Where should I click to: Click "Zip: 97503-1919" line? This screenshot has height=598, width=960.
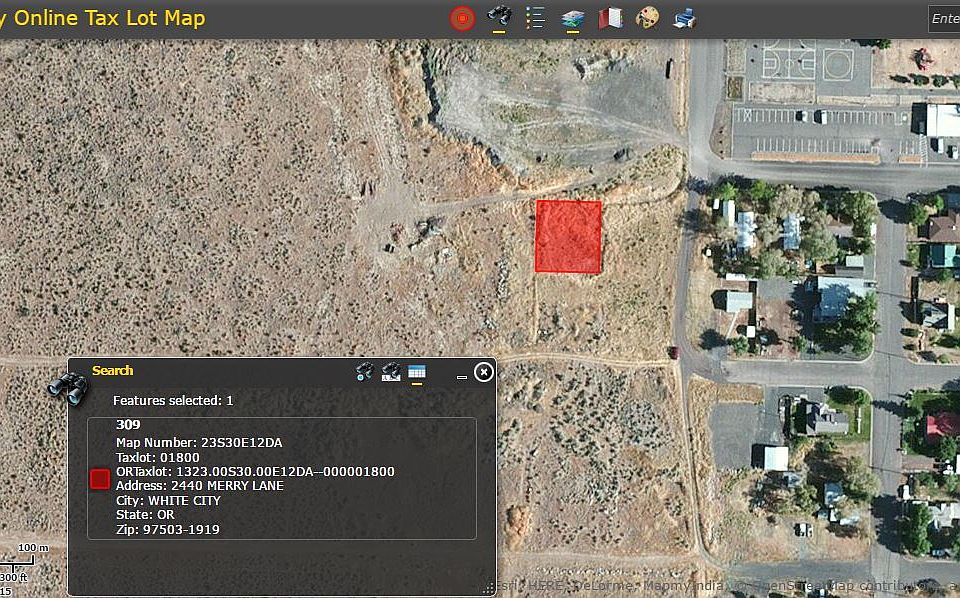[168, 529]
